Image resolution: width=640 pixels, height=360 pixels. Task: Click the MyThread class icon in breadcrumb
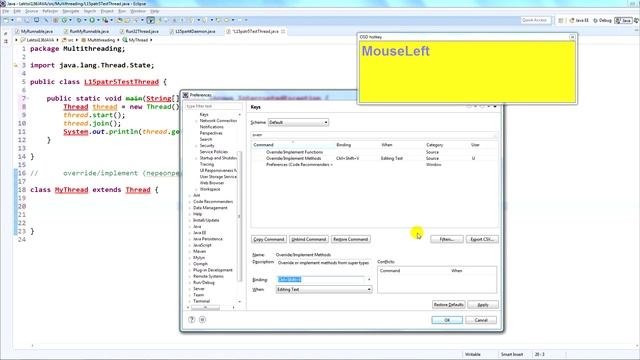click(x=125, y=40)
